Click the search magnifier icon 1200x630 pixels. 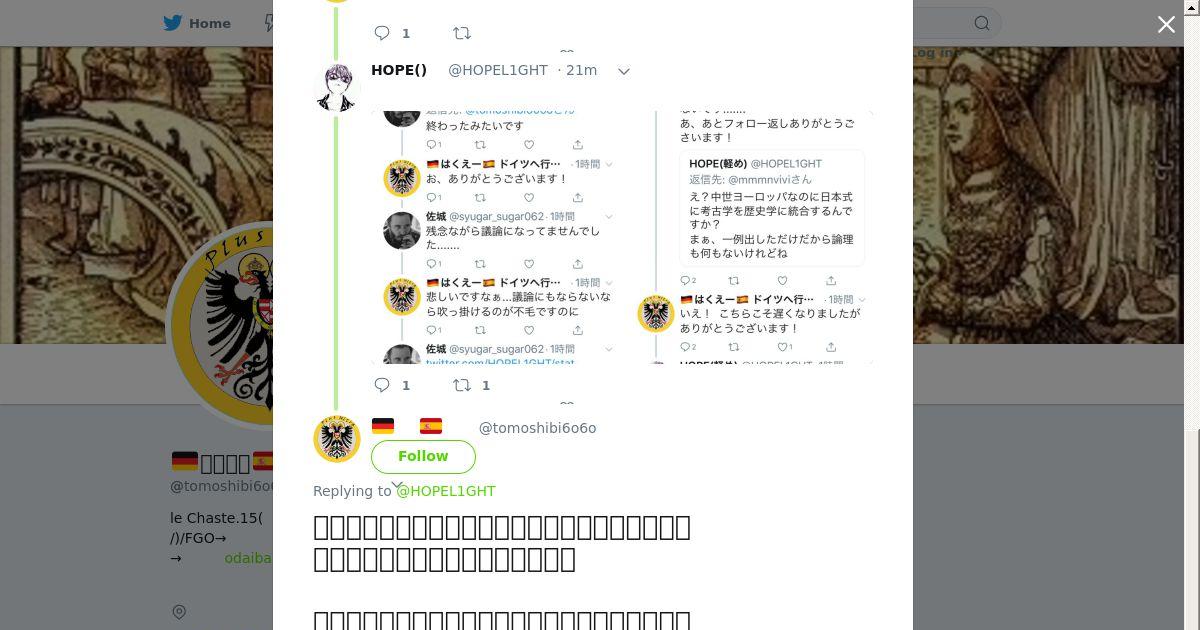pos(982,23)
